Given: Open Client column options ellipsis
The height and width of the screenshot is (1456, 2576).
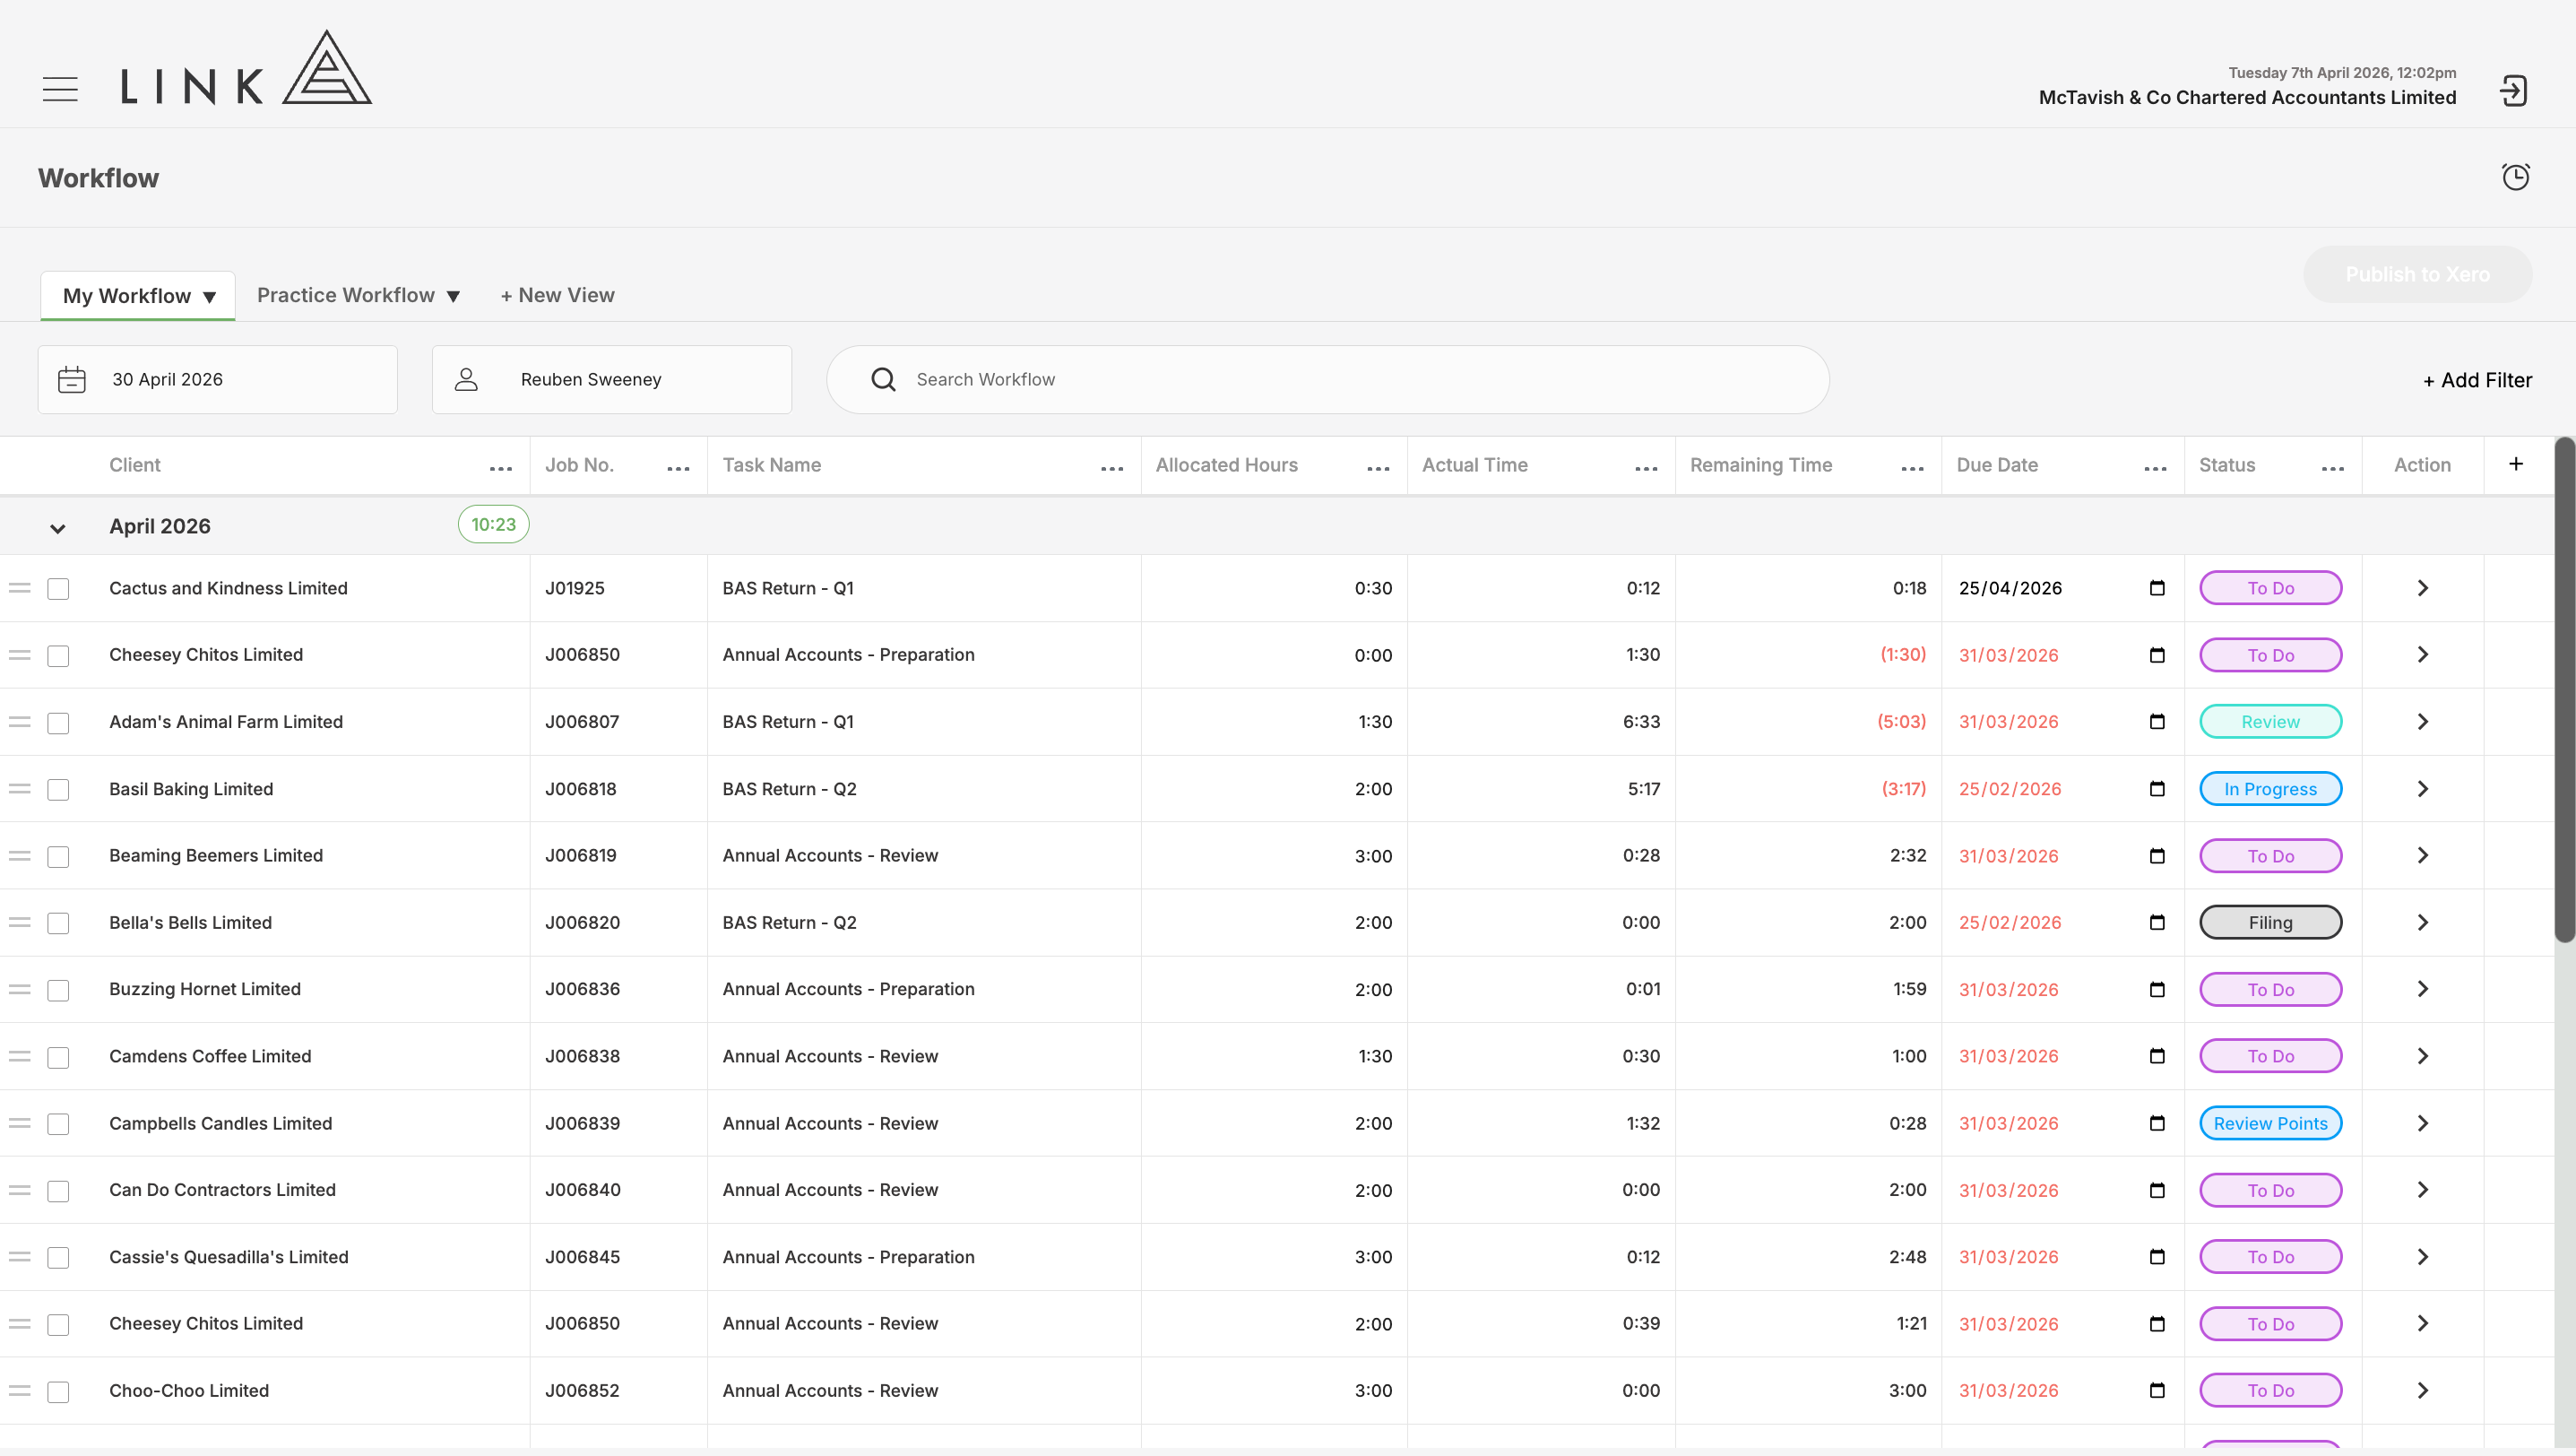Looking at the screenshot, I should (x=501, y=468).
